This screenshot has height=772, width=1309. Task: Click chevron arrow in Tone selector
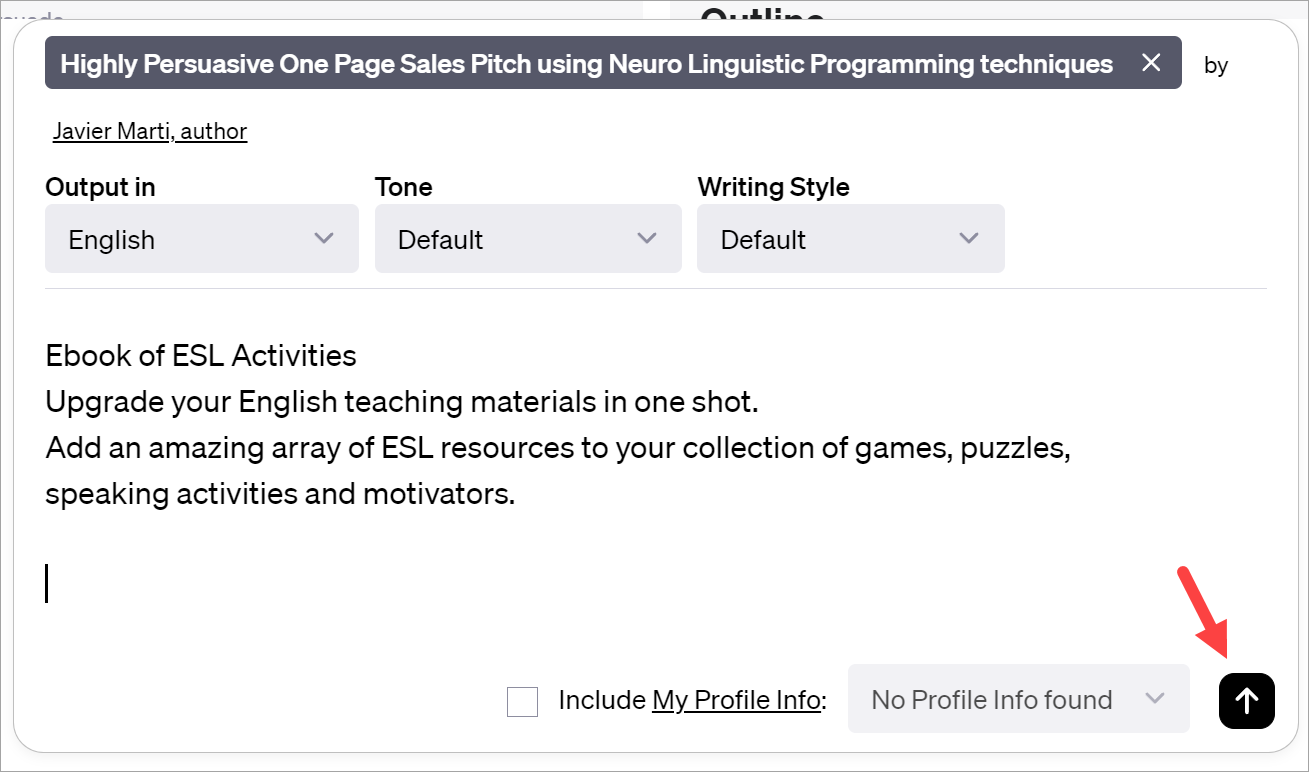click(x=647, y=239)
